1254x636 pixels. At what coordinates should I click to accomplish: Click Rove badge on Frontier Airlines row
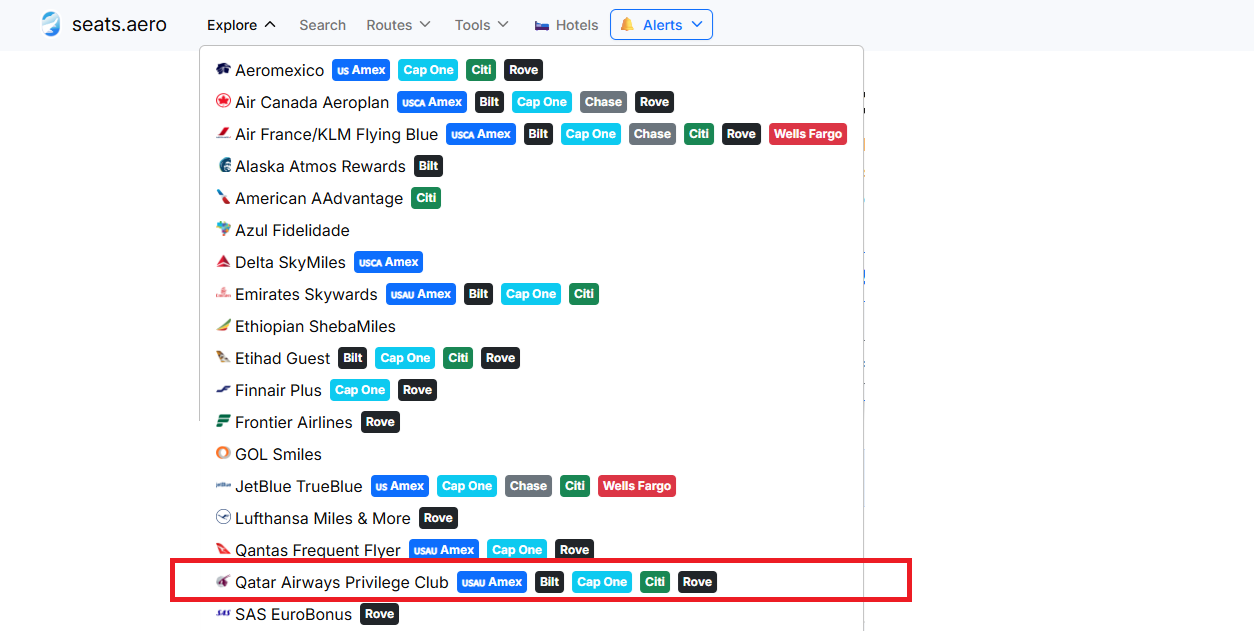pos(380,422)
